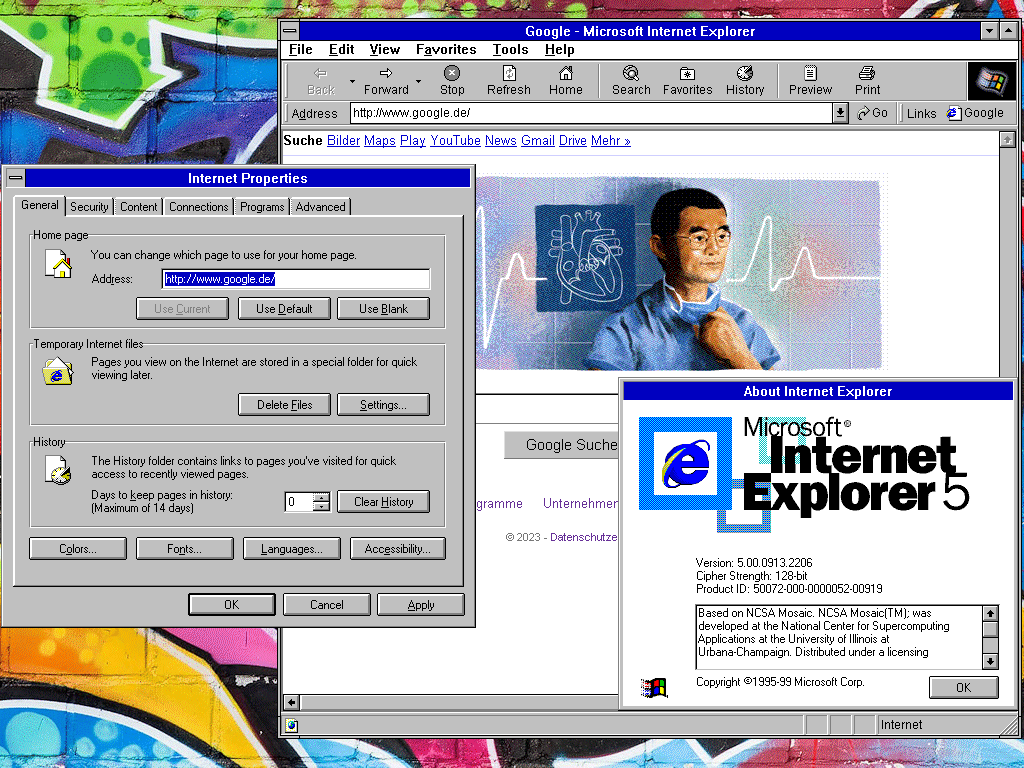Click the browser Address URL field
1024x768 pixels.
[x=592, y=113]
